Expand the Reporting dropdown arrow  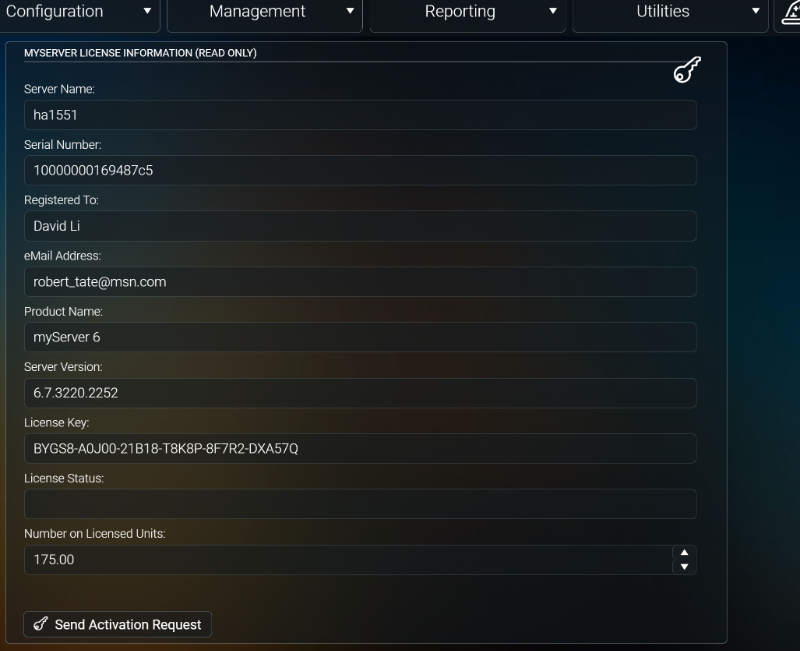click(x=553, y=11)
